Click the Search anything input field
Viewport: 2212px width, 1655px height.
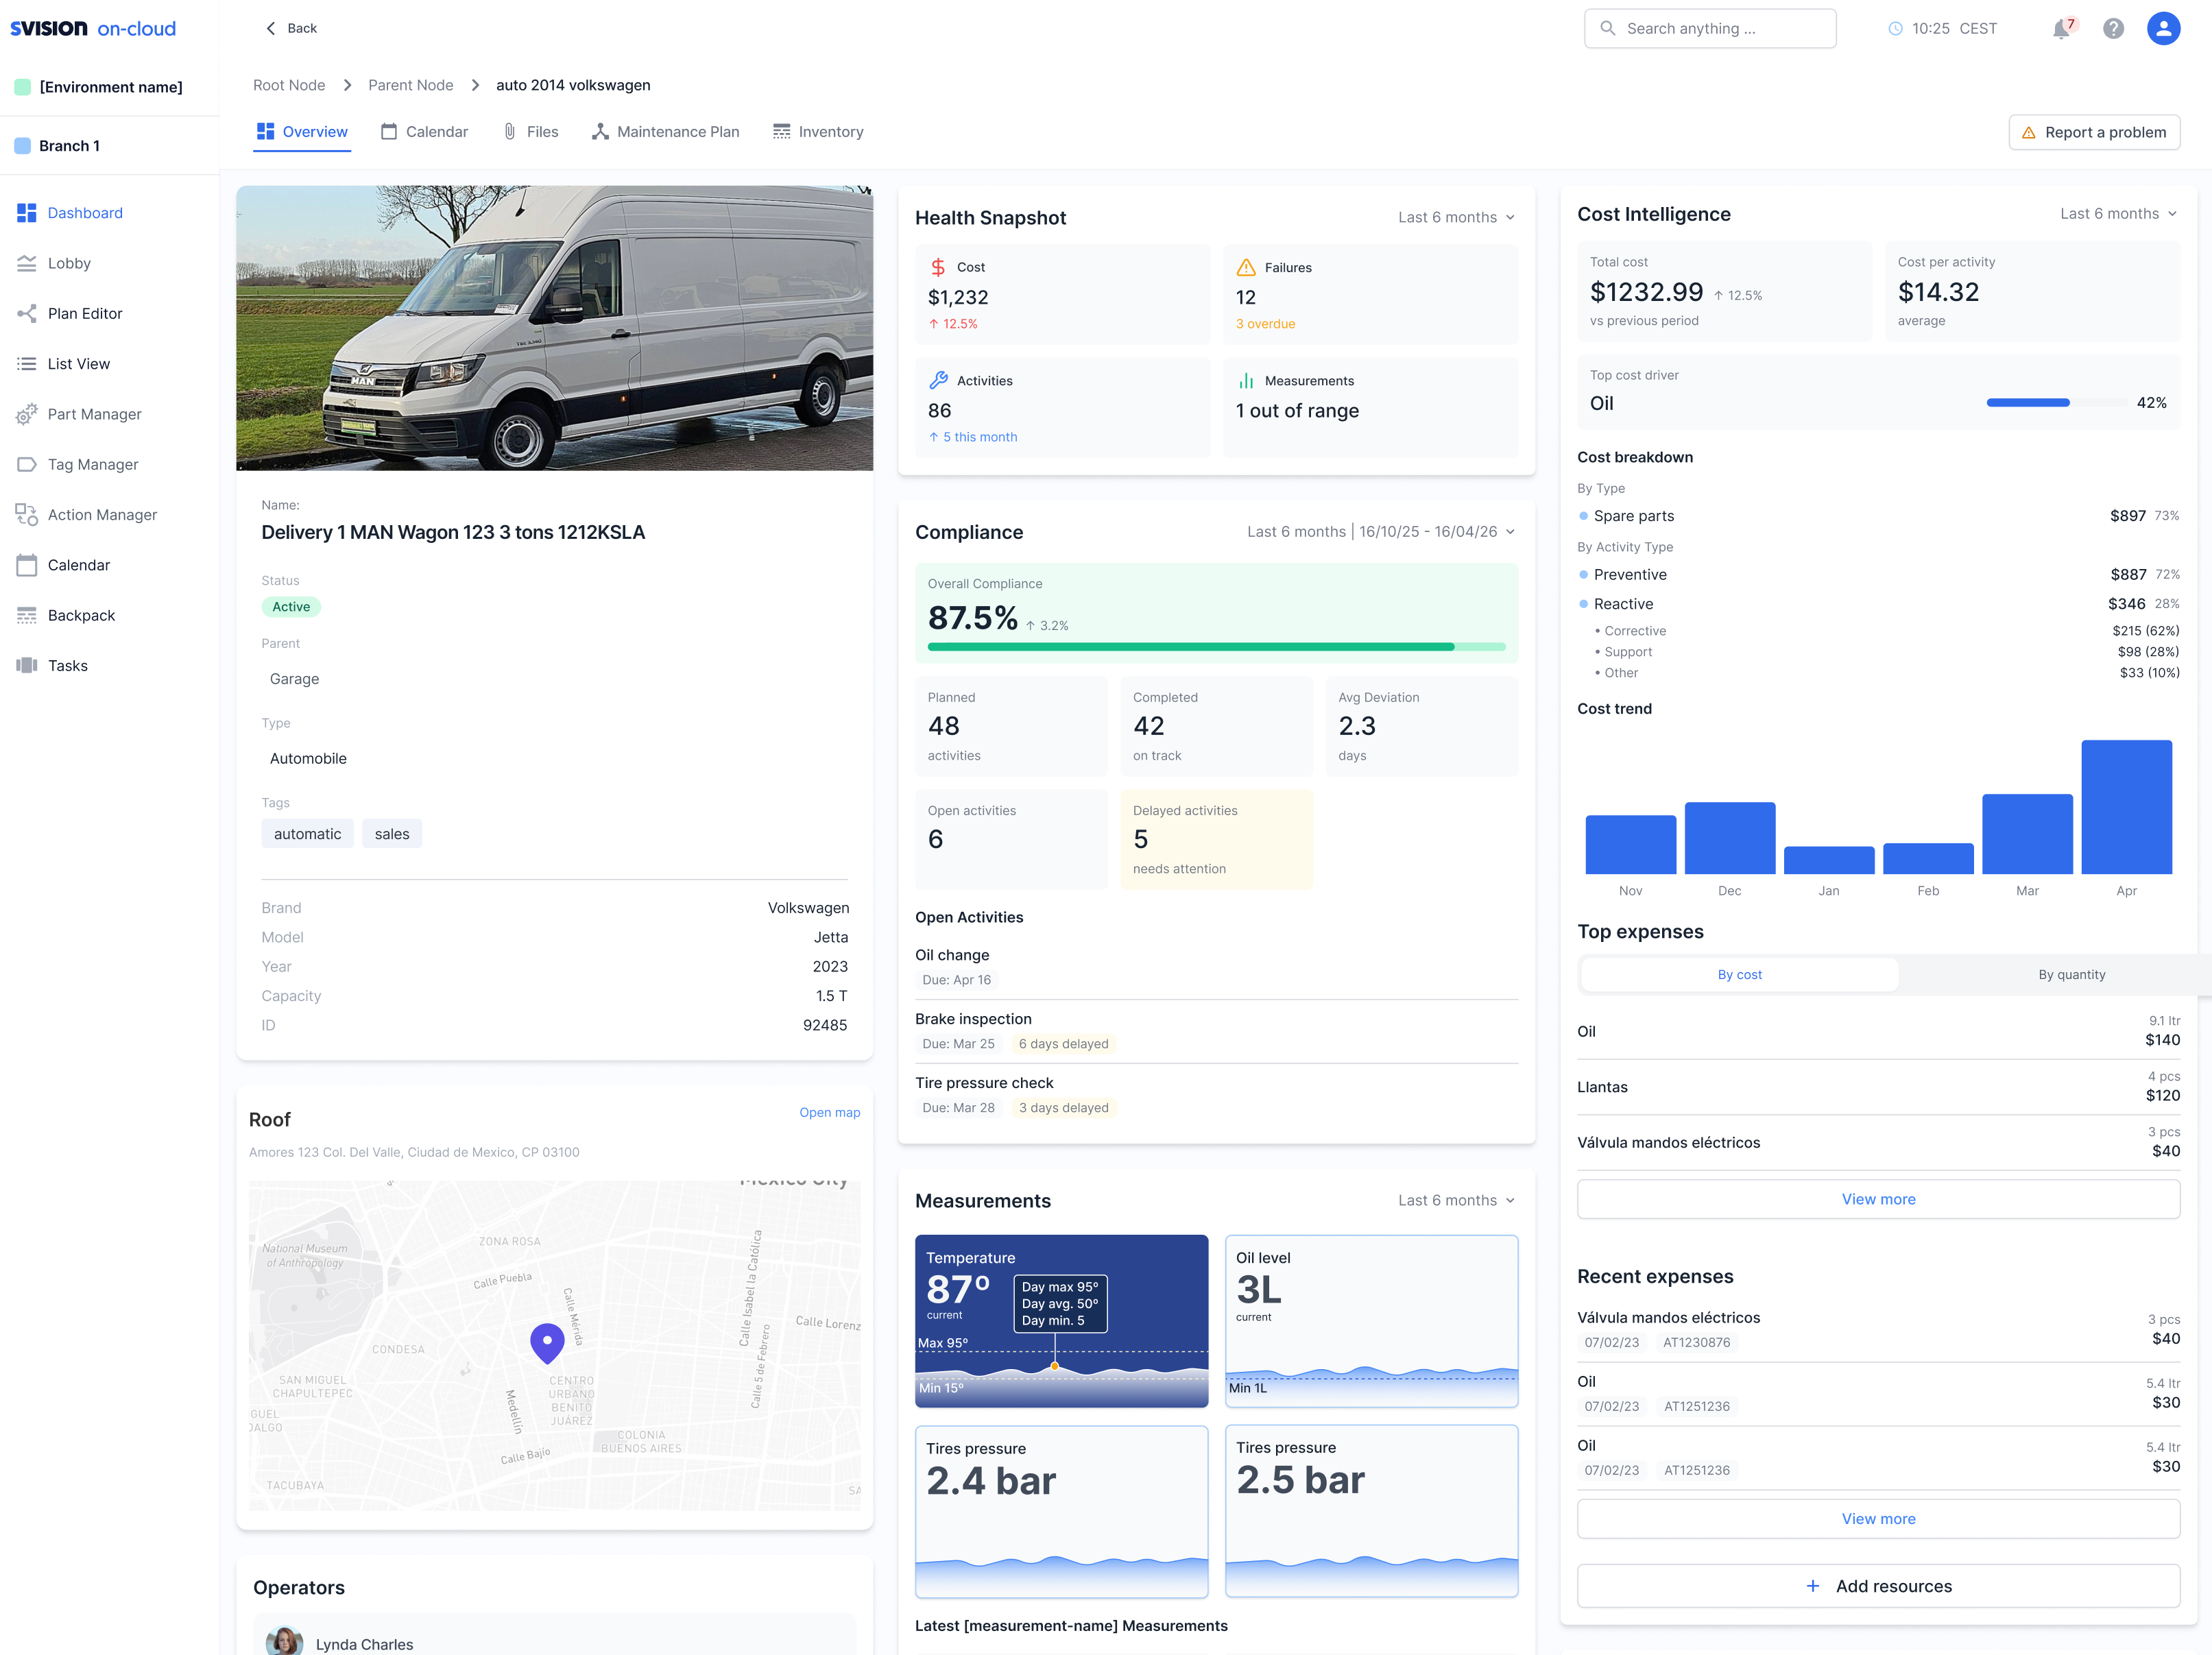pyautogui.click(x=1710, y=28)
